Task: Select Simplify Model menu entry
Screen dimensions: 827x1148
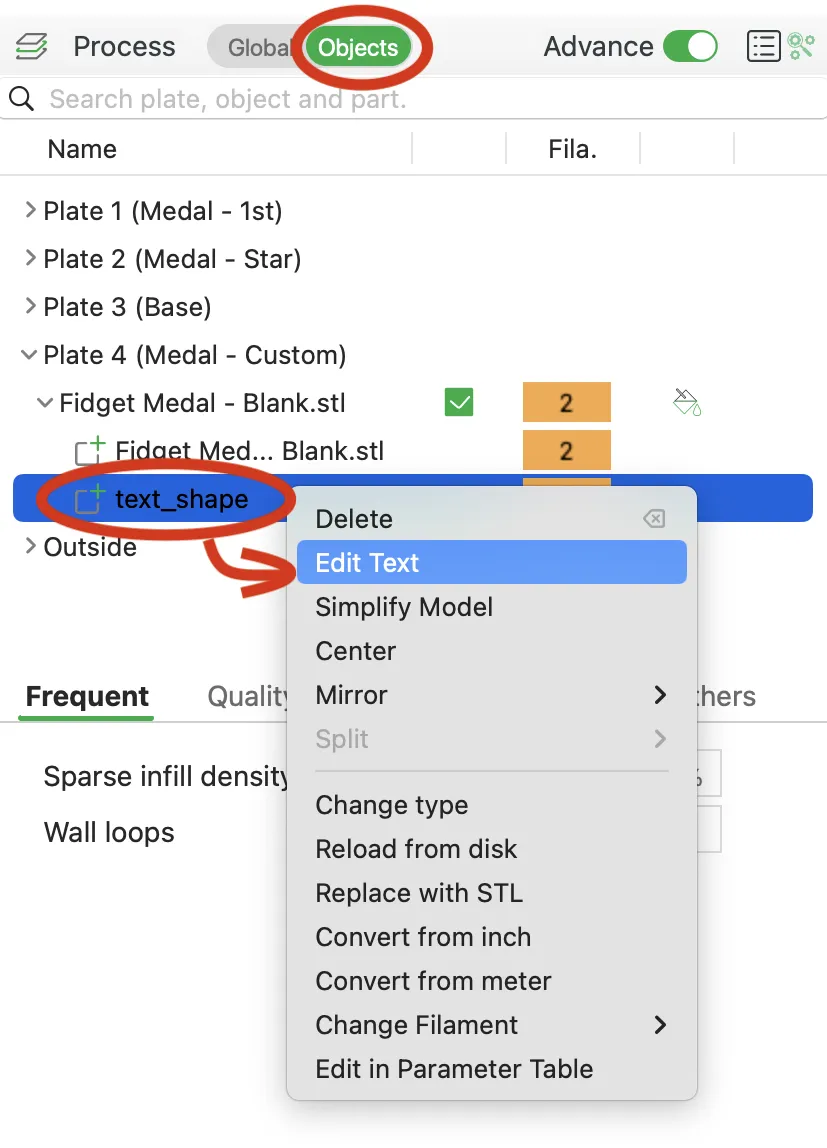Action: [404, 607]
